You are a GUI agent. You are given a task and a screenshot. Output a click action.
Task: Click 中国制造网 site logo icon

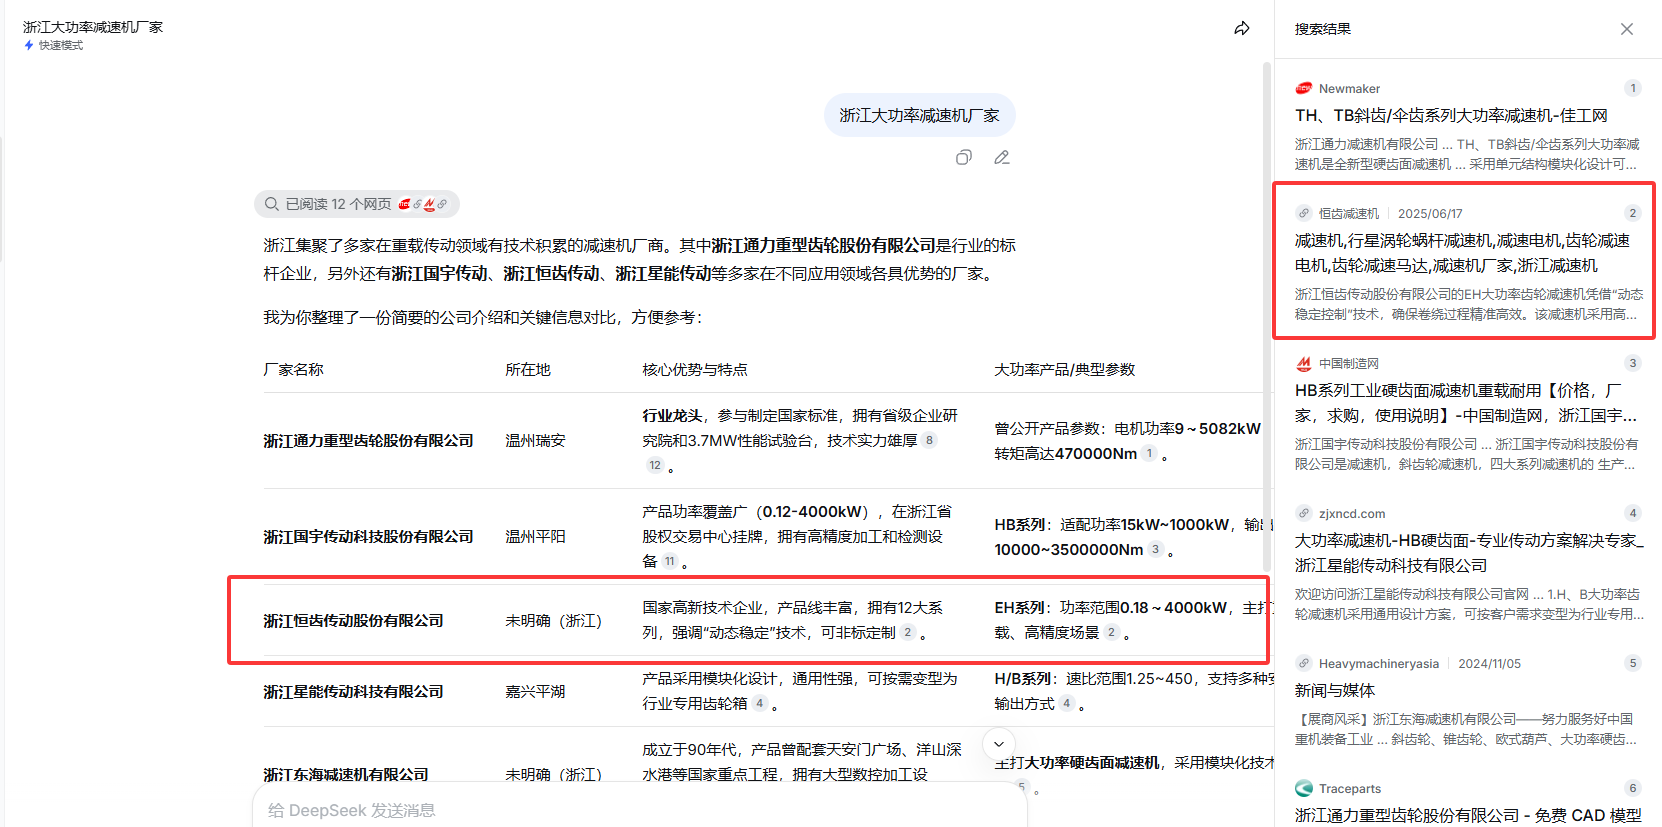tap(1304, 363)
